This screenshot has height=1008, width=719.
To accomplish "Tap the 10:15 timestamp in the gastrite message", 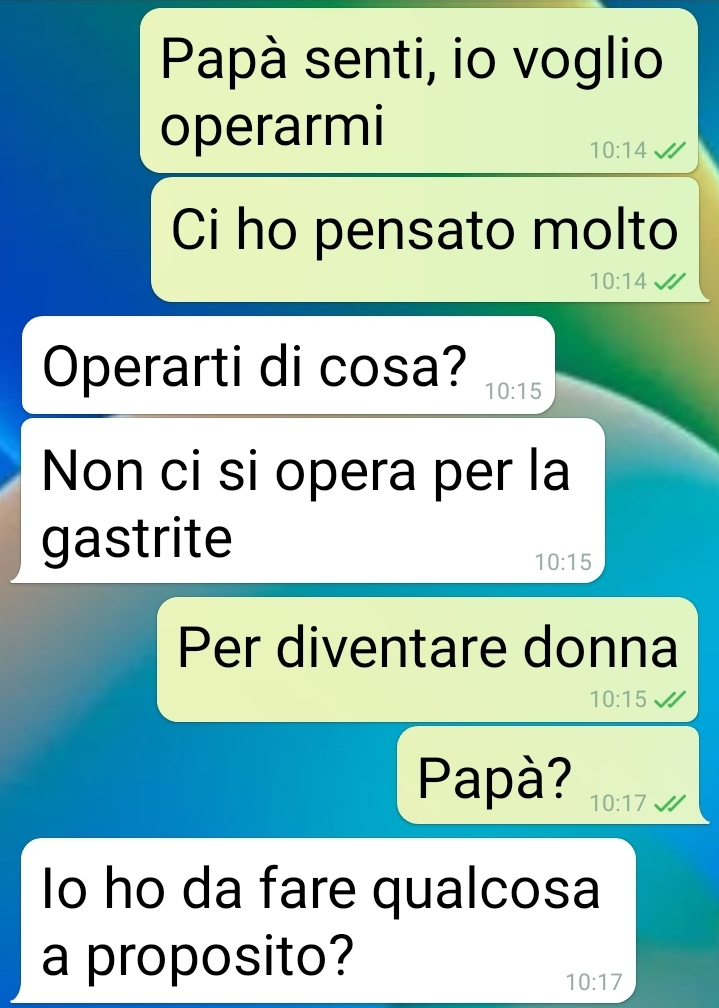I will tap(563, 562).
